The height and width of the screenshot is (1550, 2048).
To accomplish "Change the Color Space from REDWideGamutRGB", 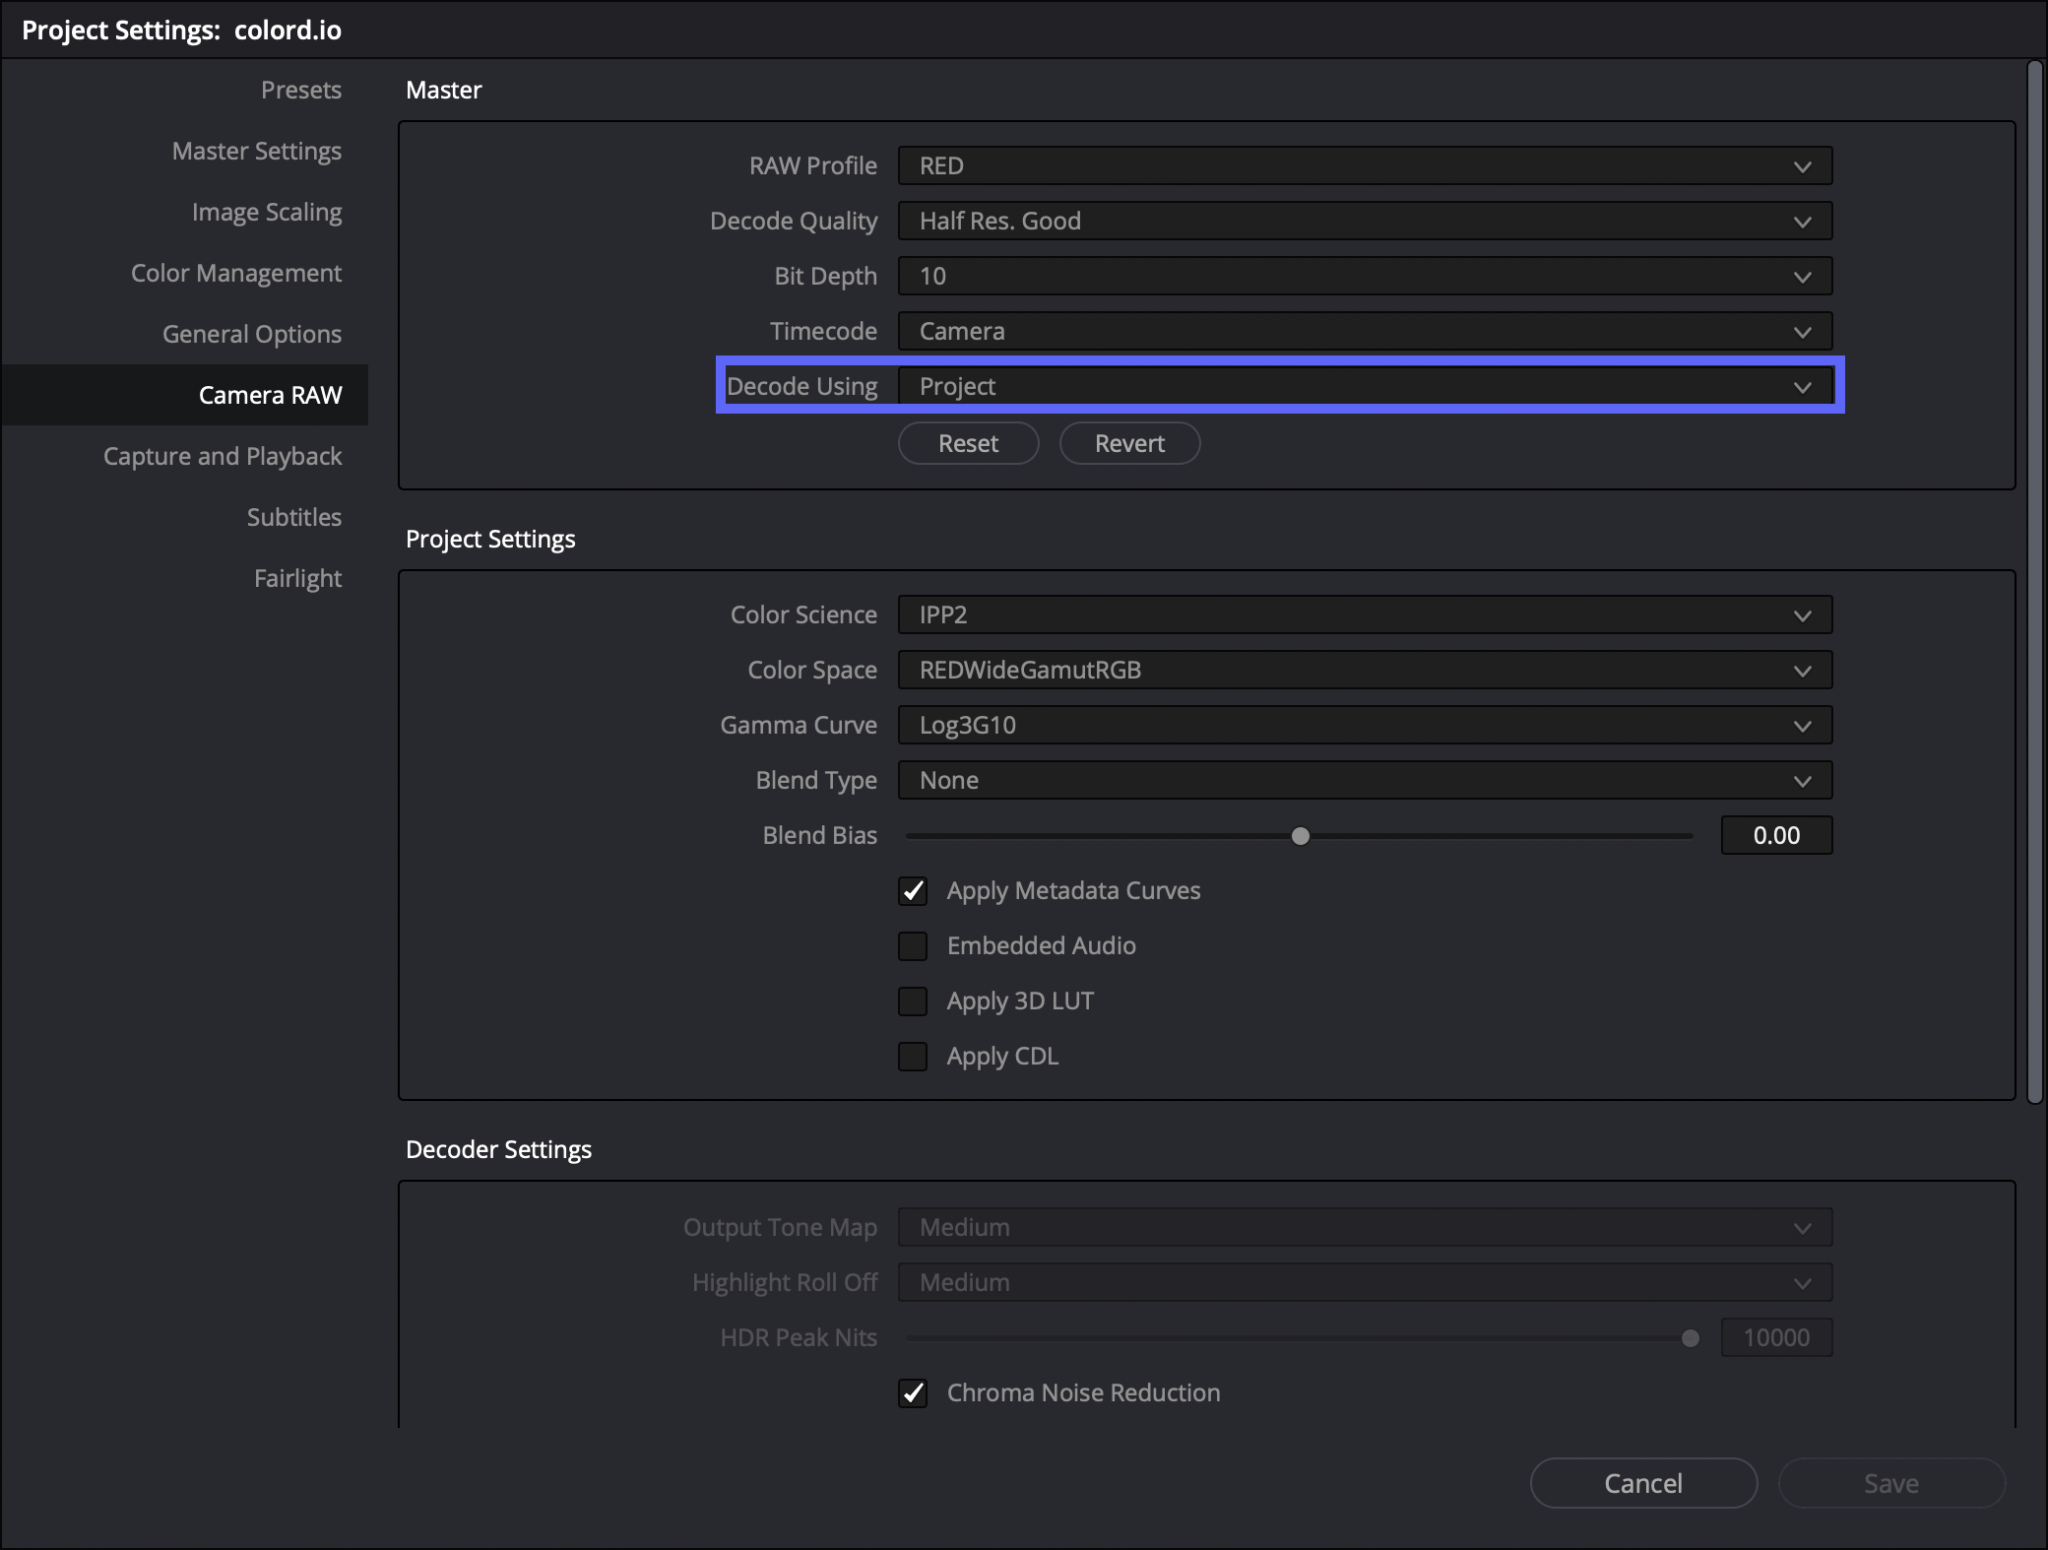I will coord(1364,669).
